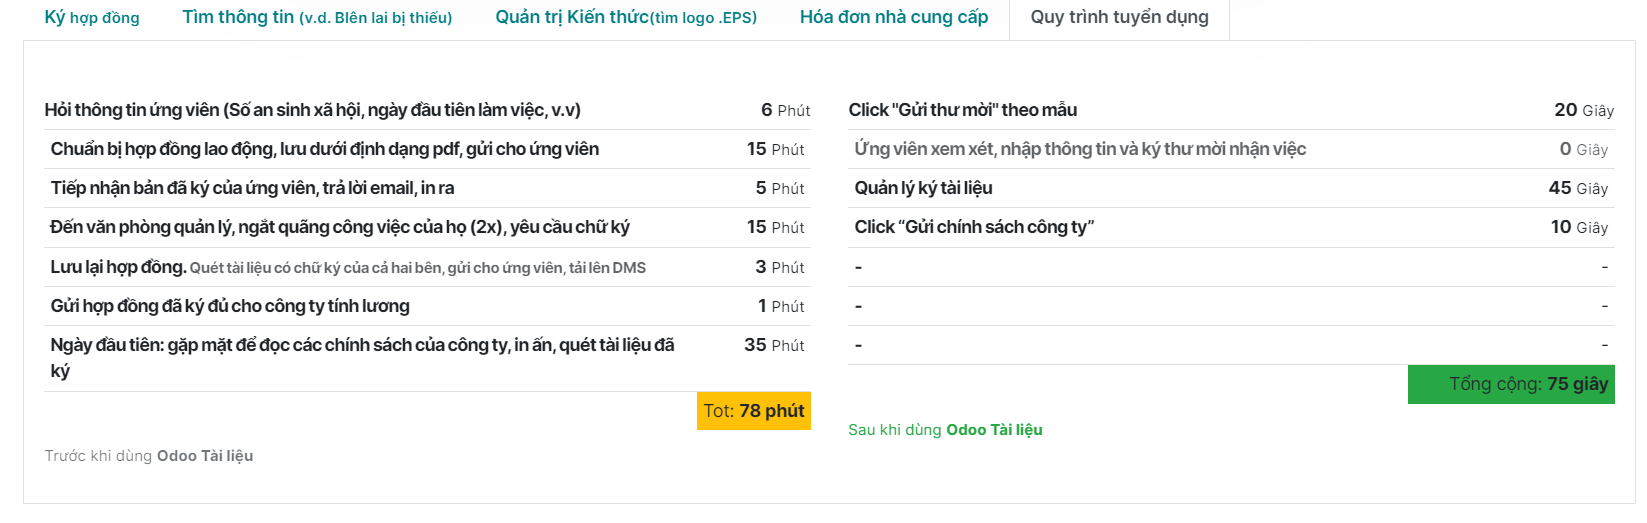Select Quản lý ký tài liệu row
The height and width of the screenshot is (523, 1647).
1231,188
